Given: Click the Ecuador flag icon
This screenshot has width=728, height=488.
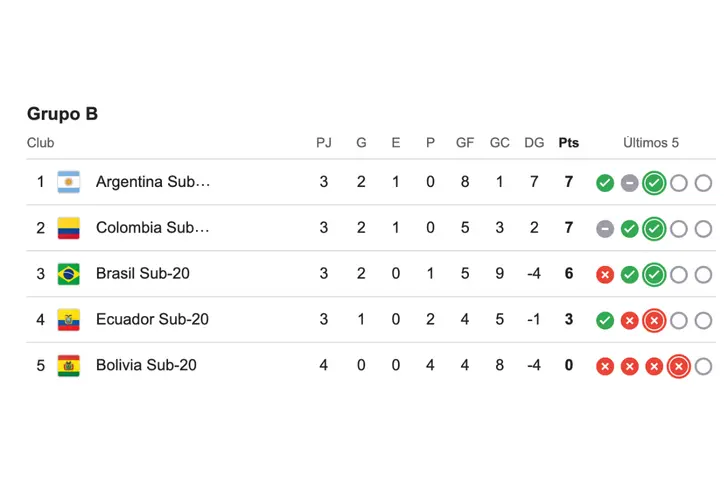Looking at the screenshot, I should (x=68, y=320).
